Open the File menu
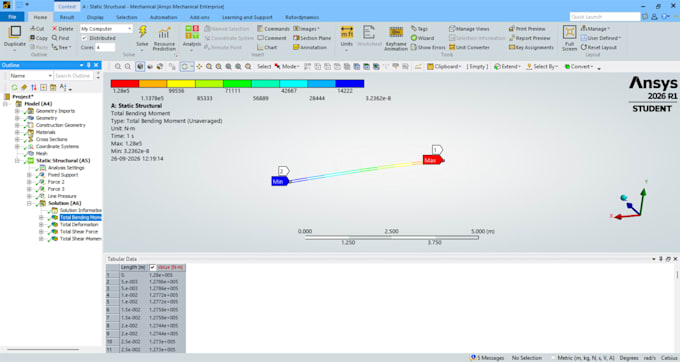The image size is (680, 362). (x=12, y=17)
